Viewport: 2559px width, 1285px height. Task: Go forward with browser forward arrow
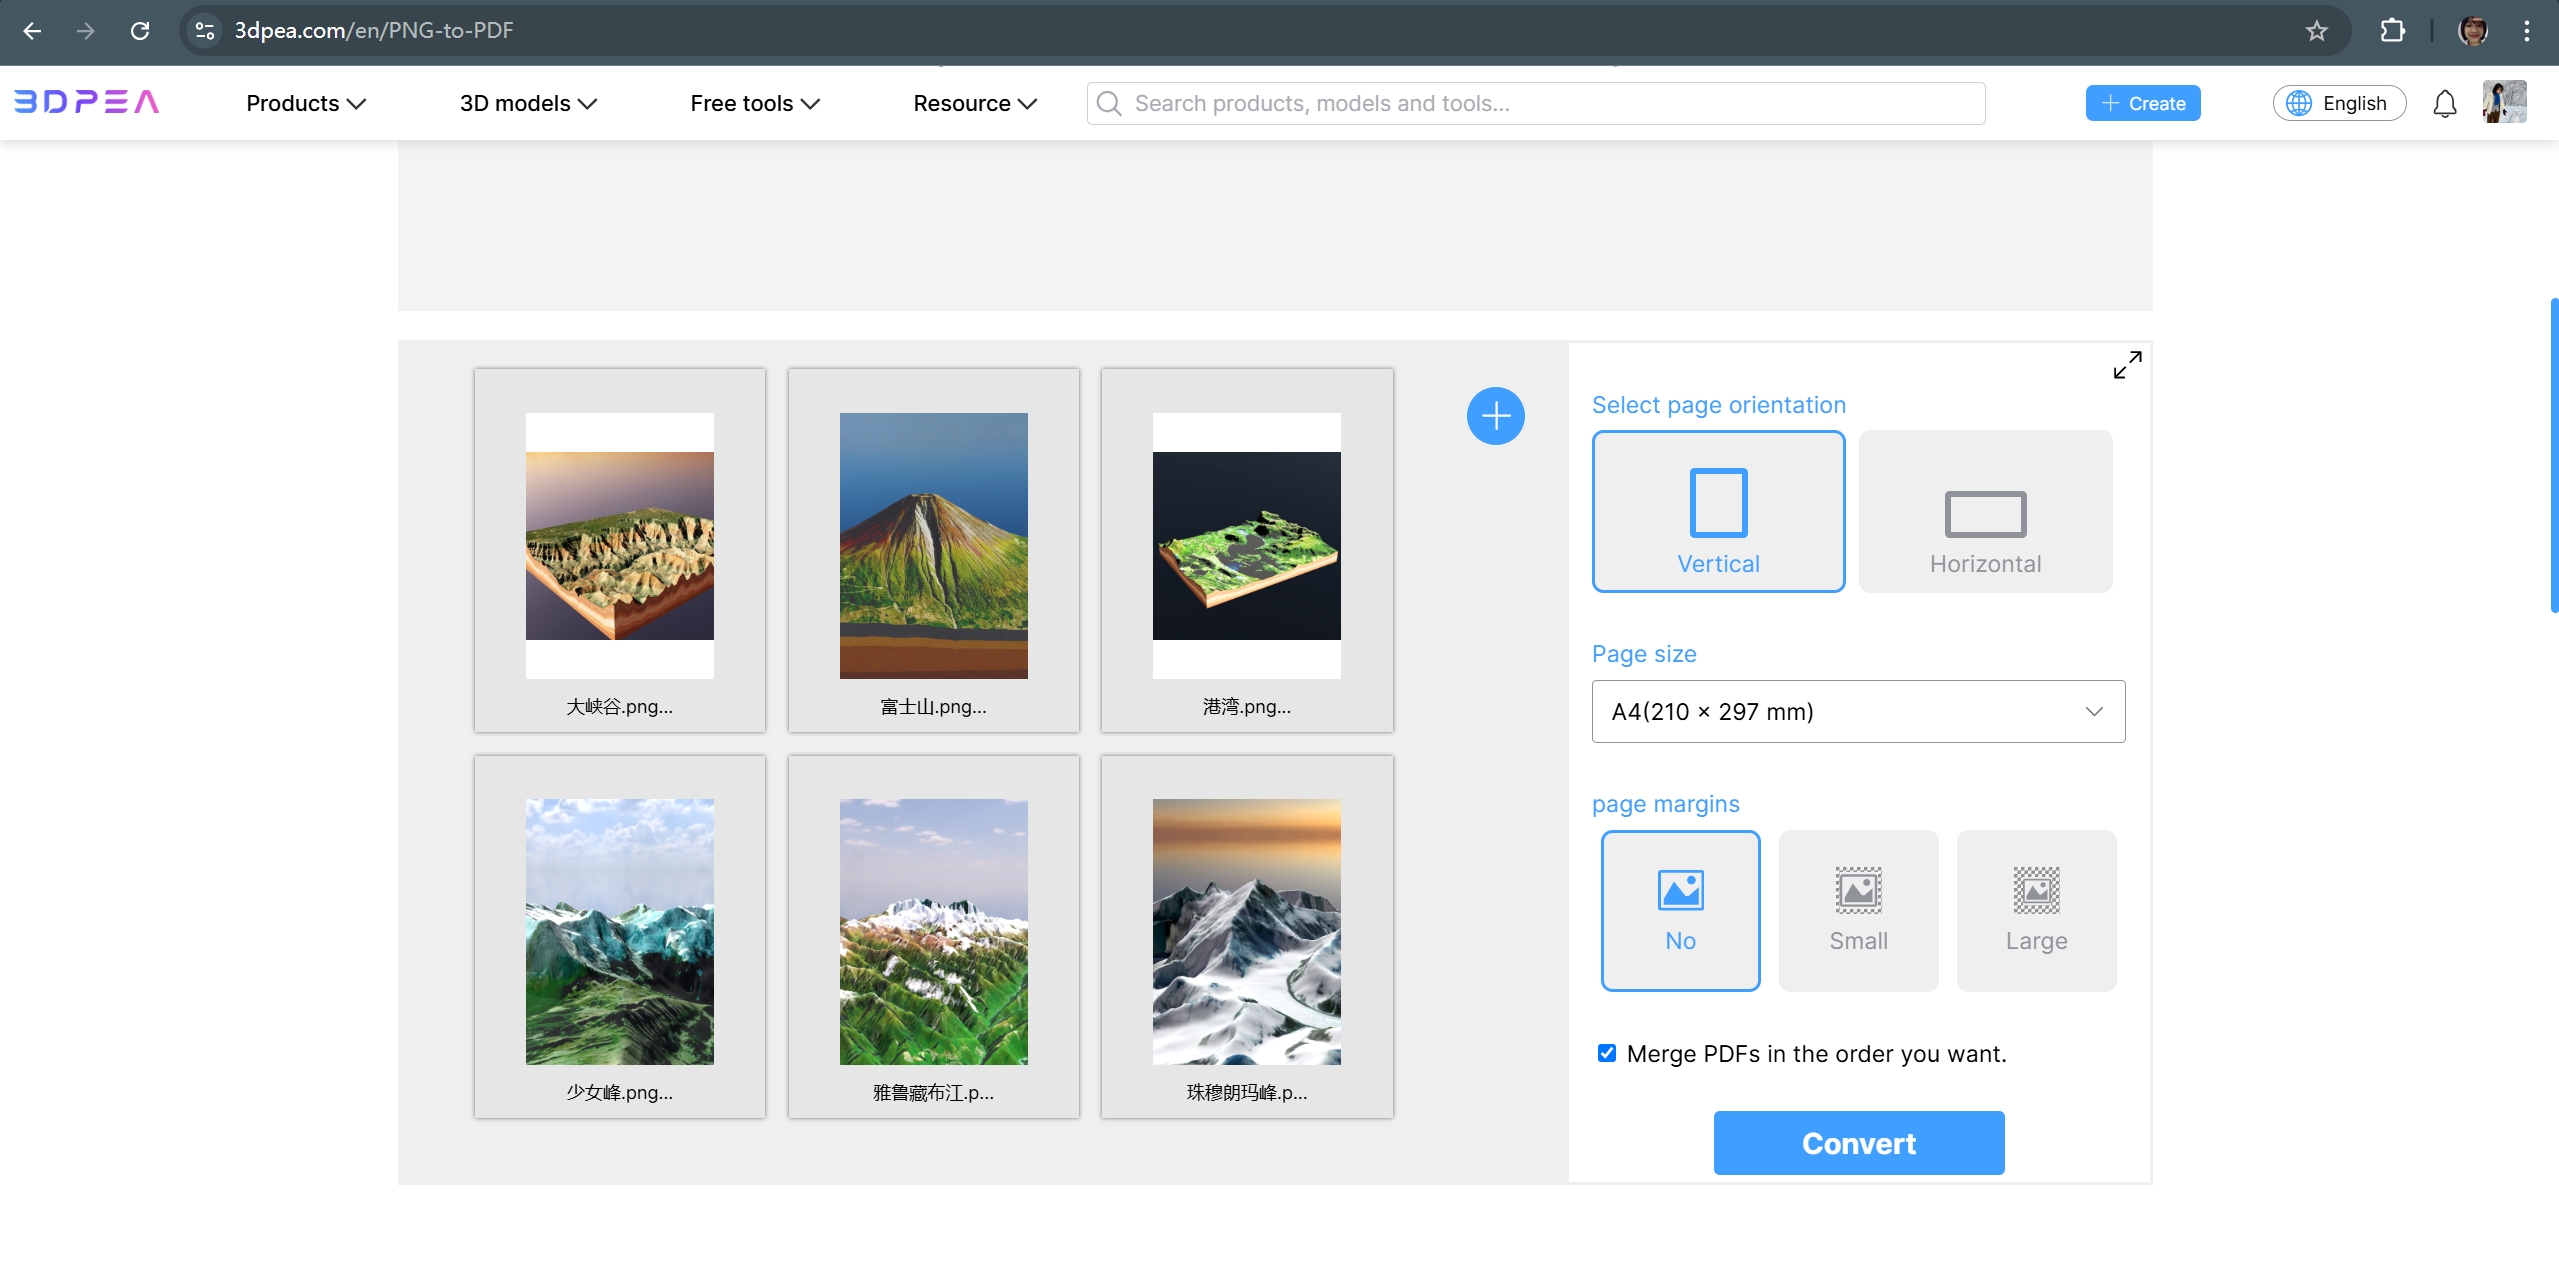tap(86, 31)
